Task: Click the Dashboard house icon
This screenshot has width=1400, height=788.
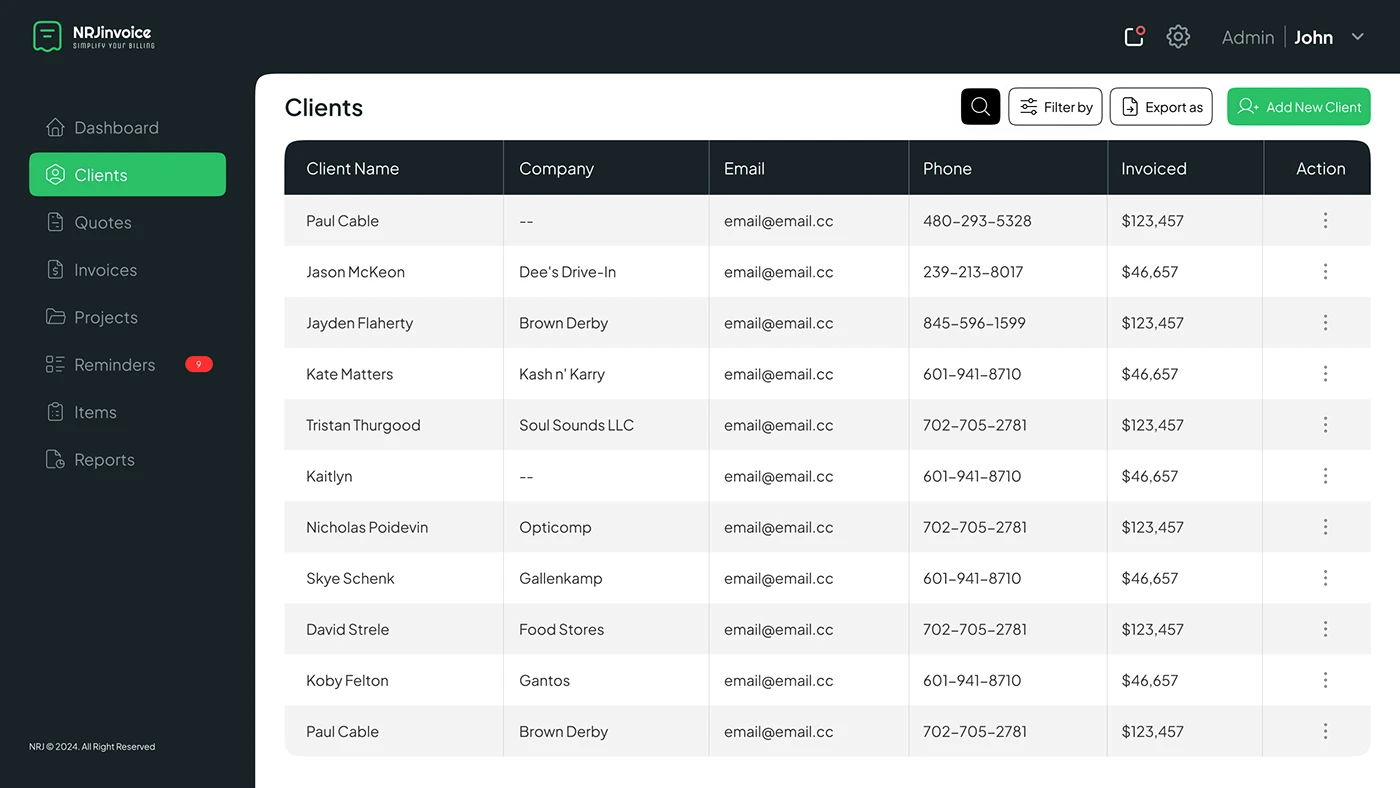Action: click(x=56, y=128)
